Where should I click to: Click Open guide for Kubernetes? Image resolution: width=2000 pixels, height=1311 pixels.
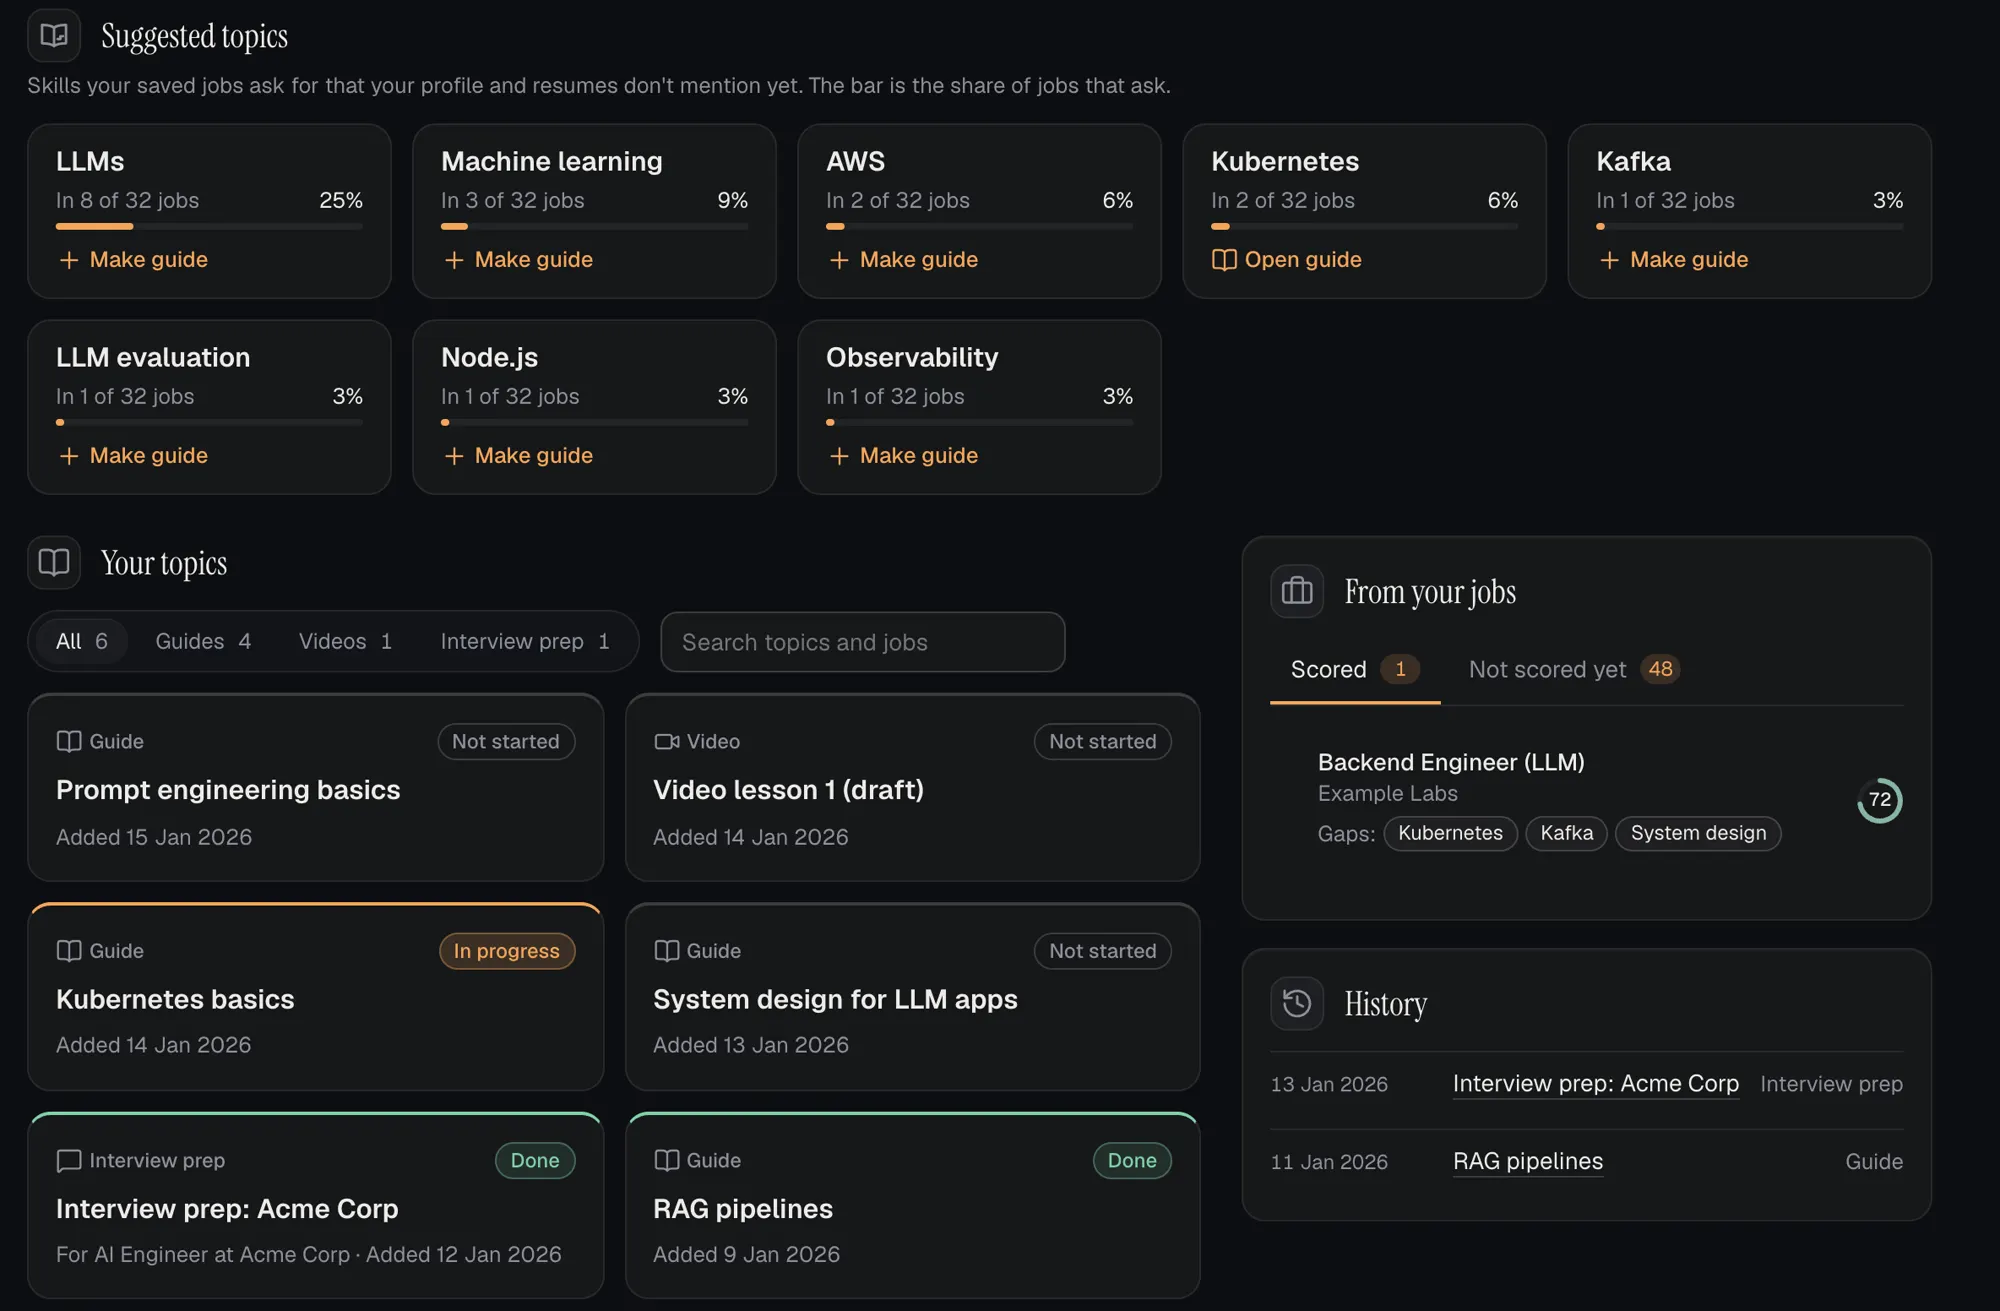(x=1287, y=260)
